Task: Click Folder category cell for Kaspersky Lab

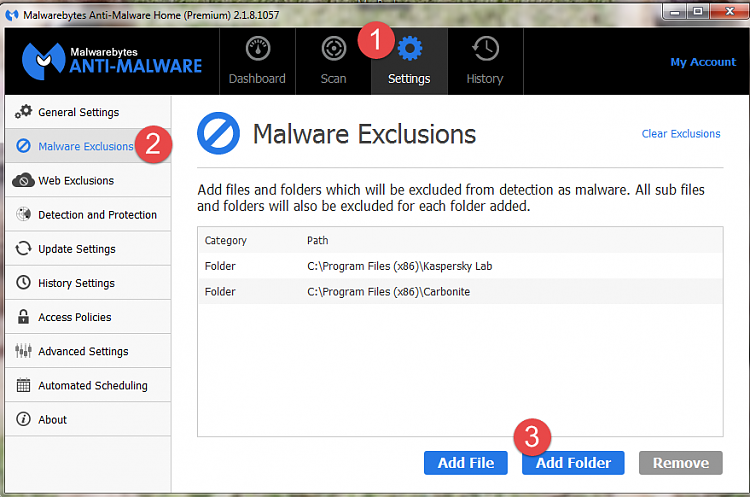Action: (x=220, y=266)
